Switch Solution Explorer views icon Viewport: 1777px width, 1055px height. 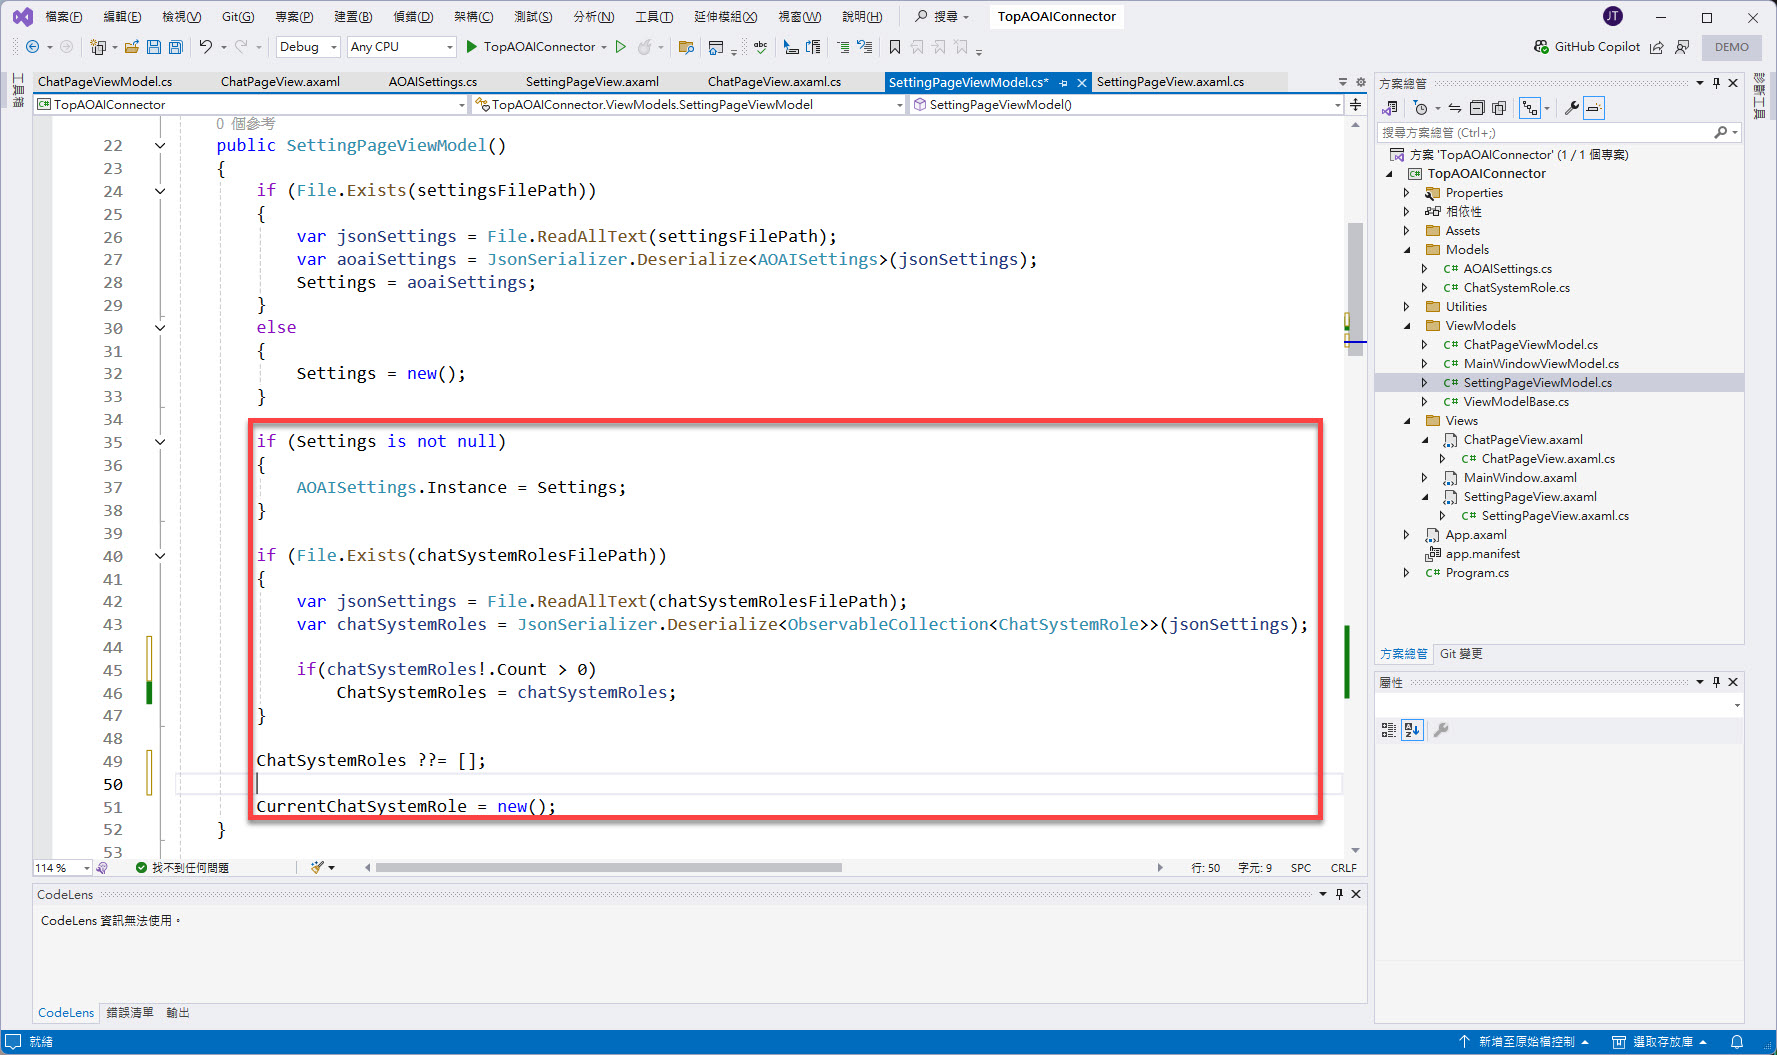pyautogui.click(x=1391, y=108)
